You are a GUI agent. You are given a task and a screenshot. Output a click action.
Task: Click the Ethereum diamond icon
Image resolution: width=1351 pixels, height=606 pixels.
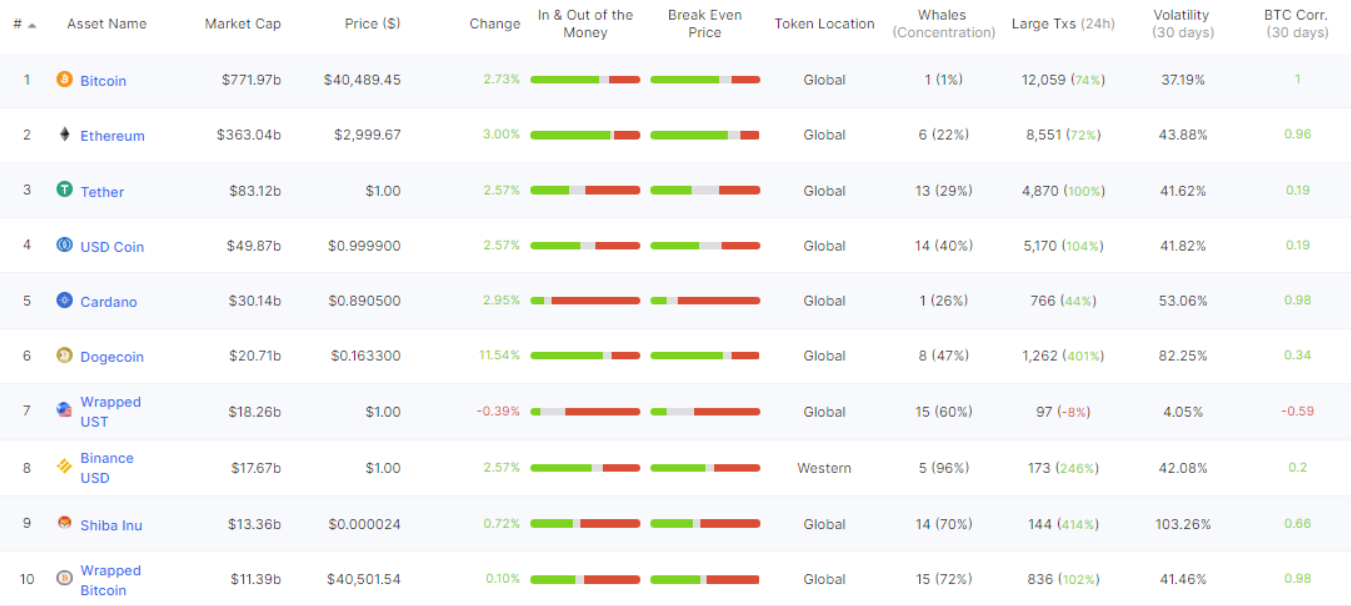[x=64, y=134]
